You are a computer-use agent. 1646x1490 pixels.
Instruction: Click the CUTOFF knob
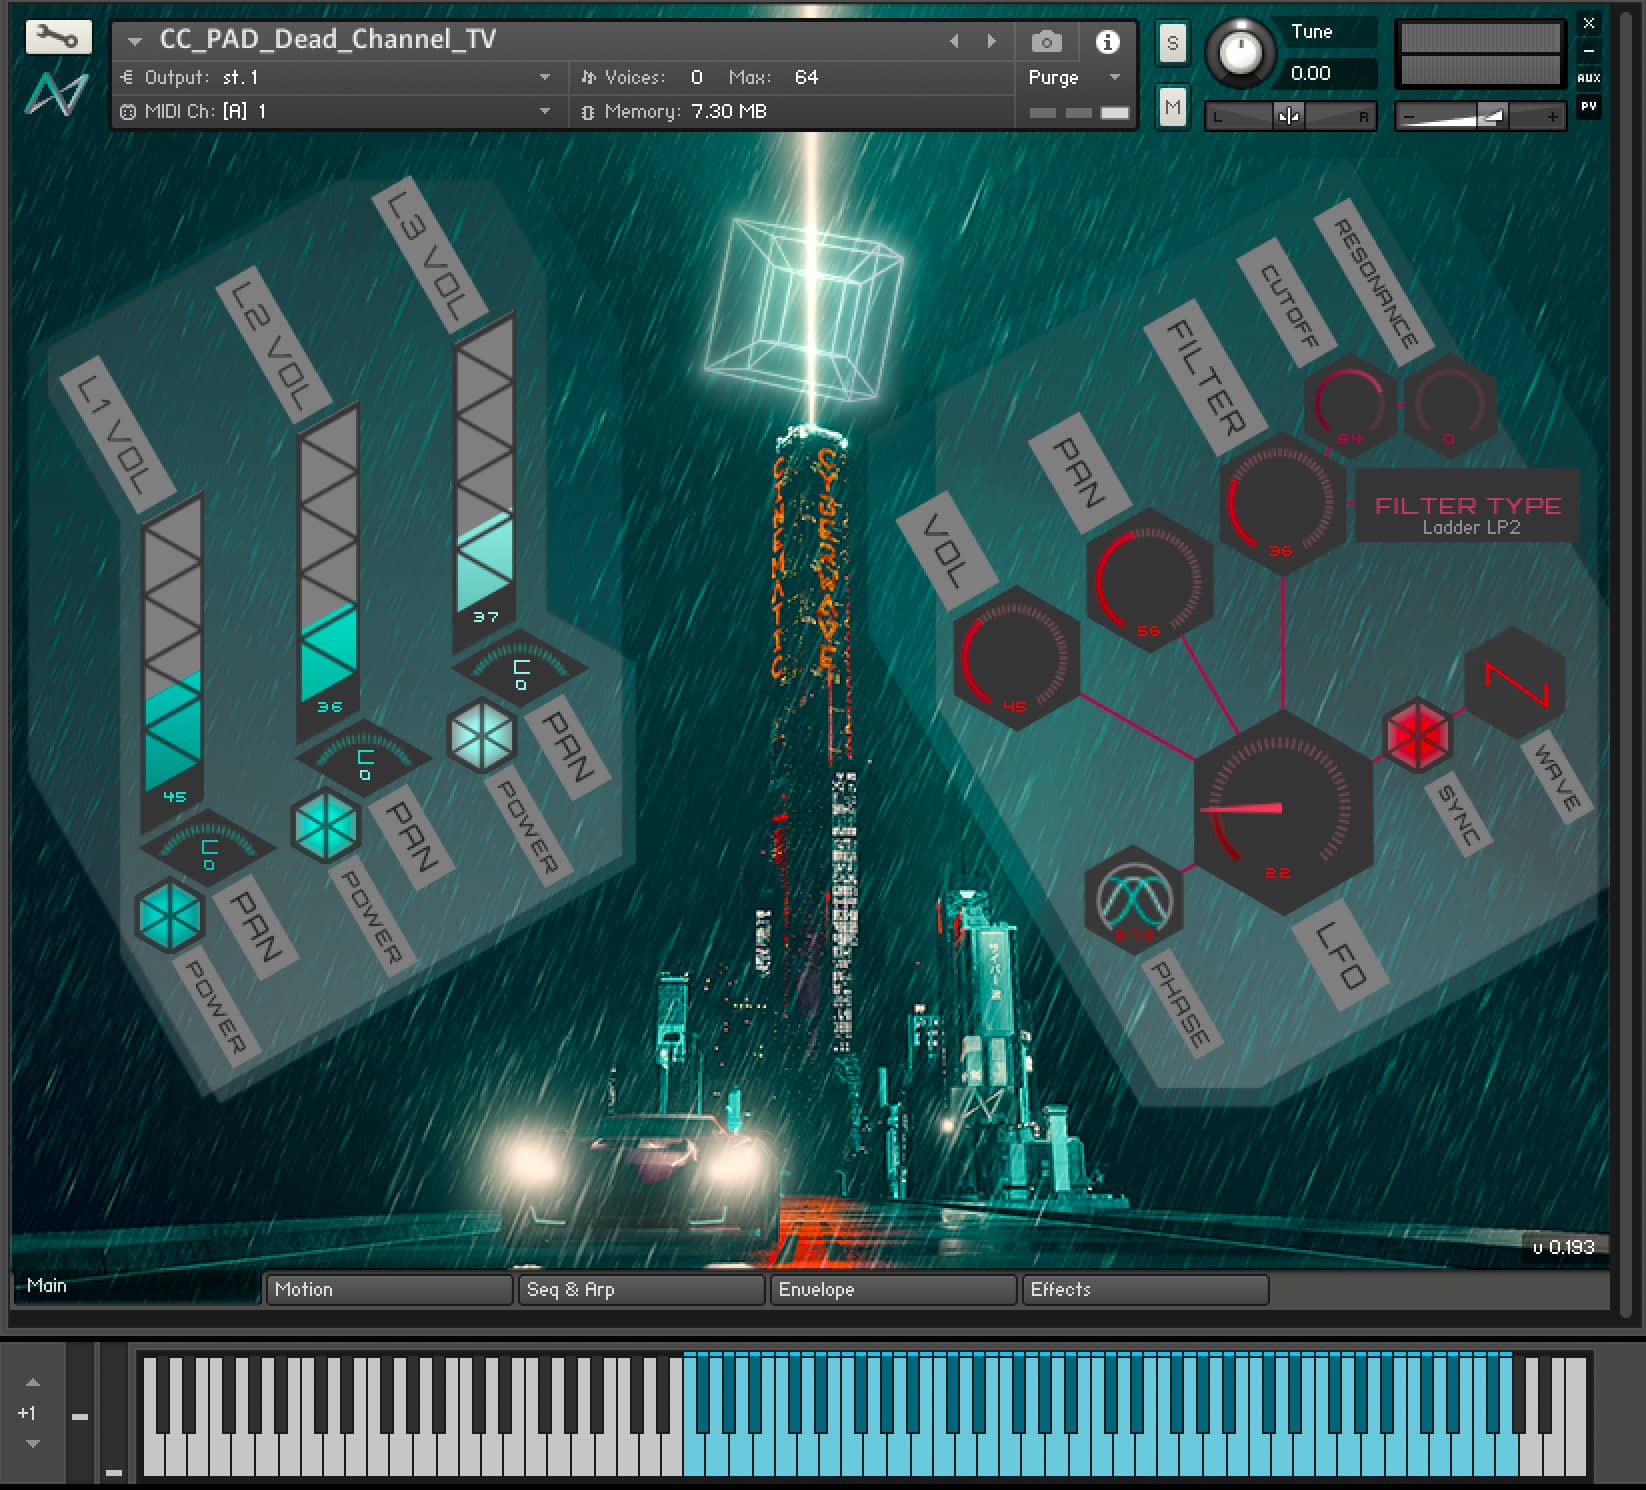point(1350,404)
